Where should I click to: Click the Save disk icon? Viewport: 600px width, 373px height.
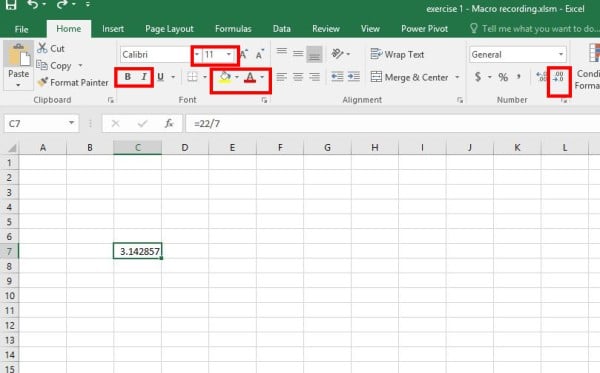click(x=10, y=4)
